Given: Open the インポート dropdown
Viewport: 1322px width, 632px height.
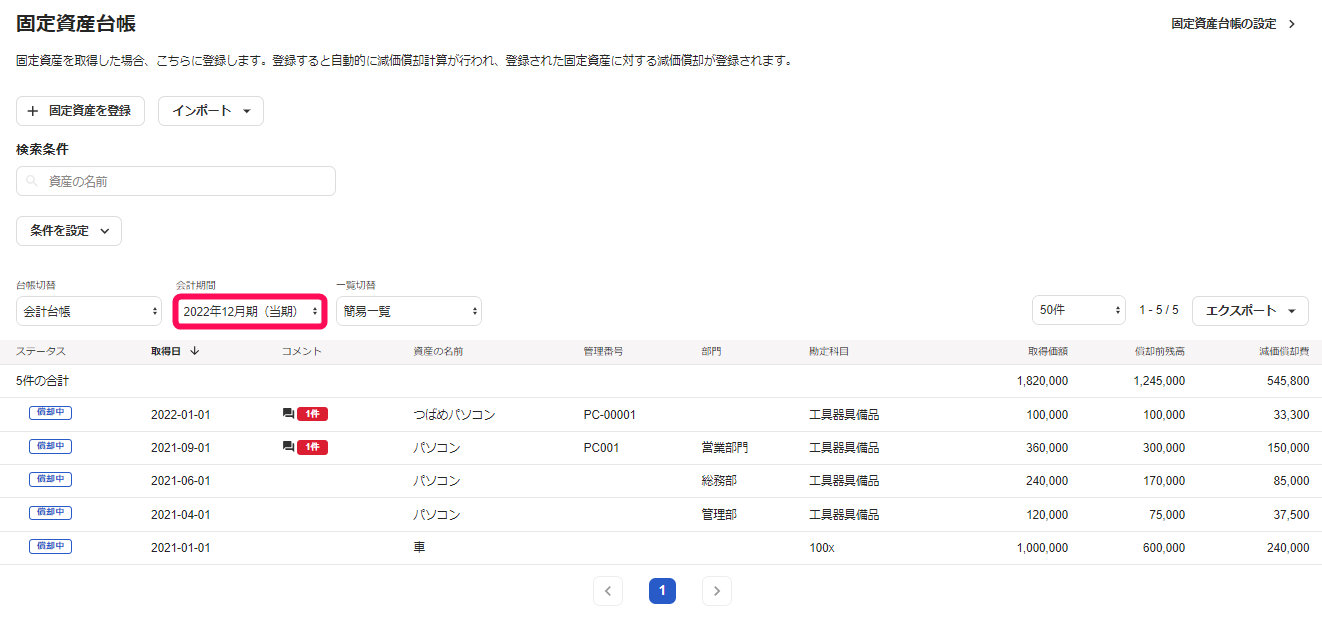Looking at the screenshot, I should (211, 111).
